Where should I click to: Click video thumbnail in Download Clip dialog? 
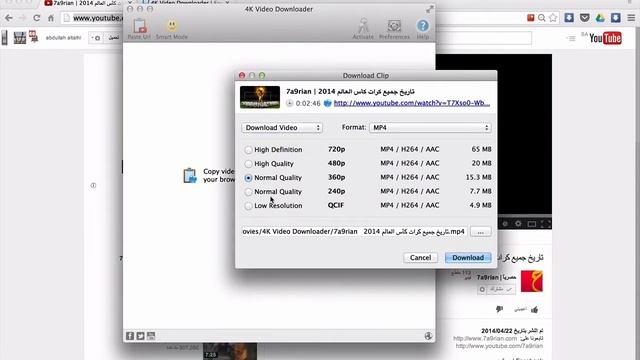click(260, 97)
